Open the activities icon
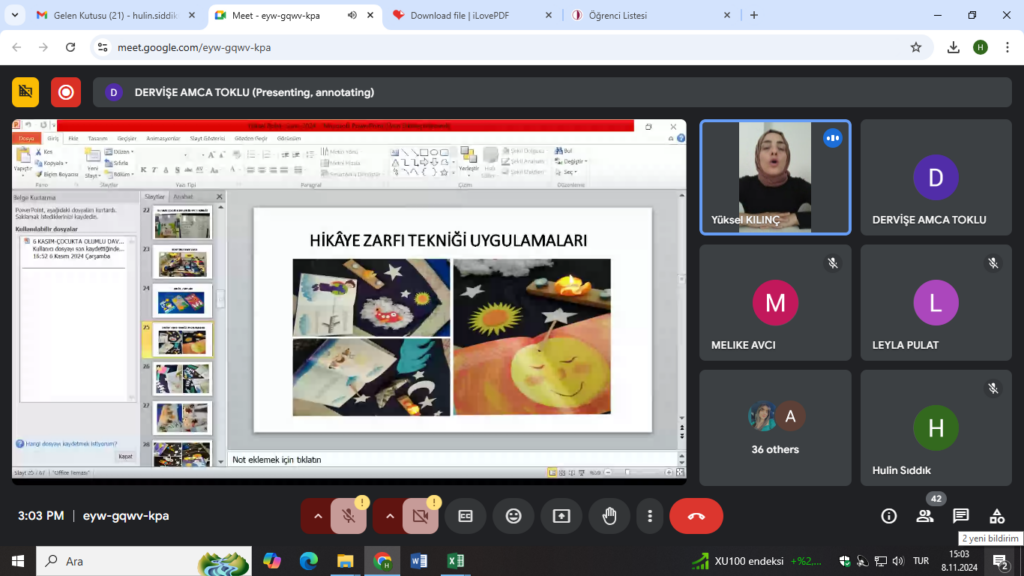 tap(996, 516)
